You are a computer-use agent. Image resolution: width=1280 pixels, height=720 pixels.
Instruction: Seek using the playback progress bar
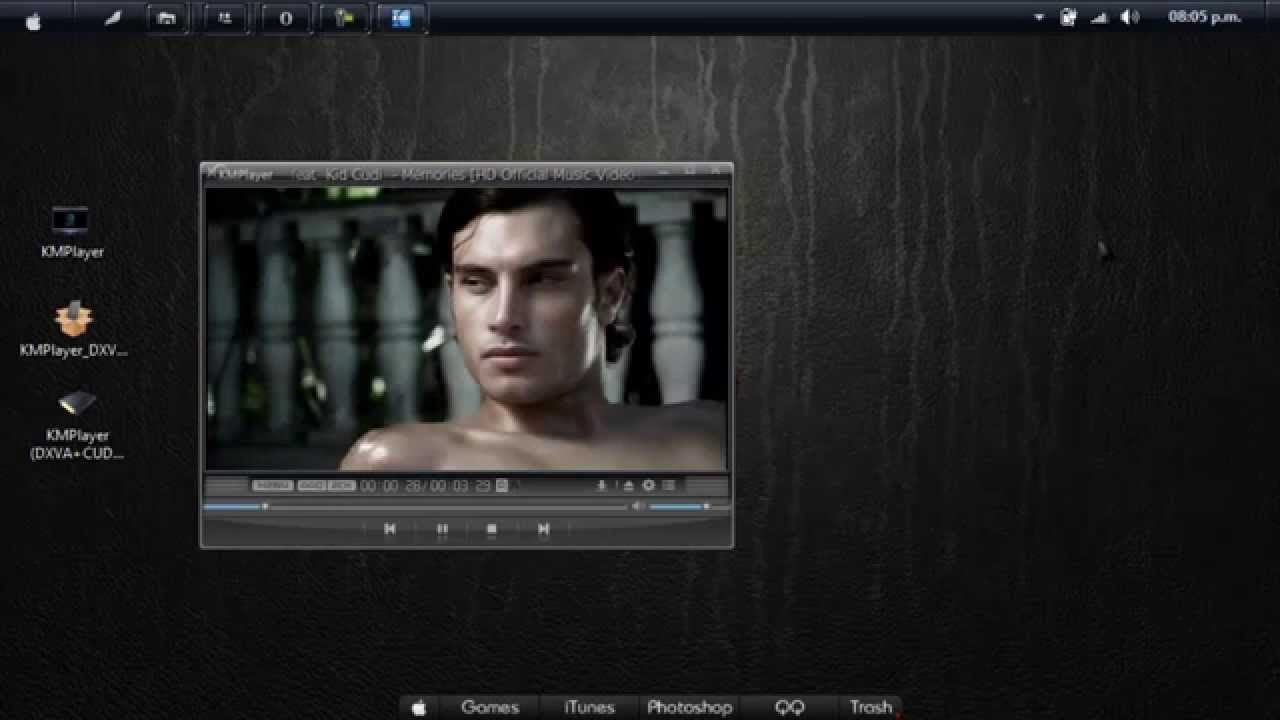click(x=415, y=507)
